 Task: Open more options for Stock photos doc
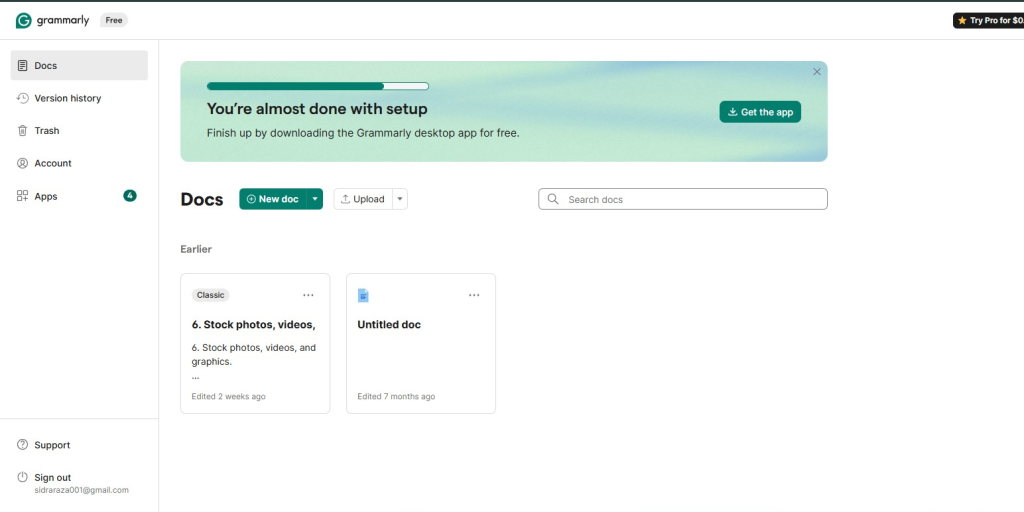308,295
